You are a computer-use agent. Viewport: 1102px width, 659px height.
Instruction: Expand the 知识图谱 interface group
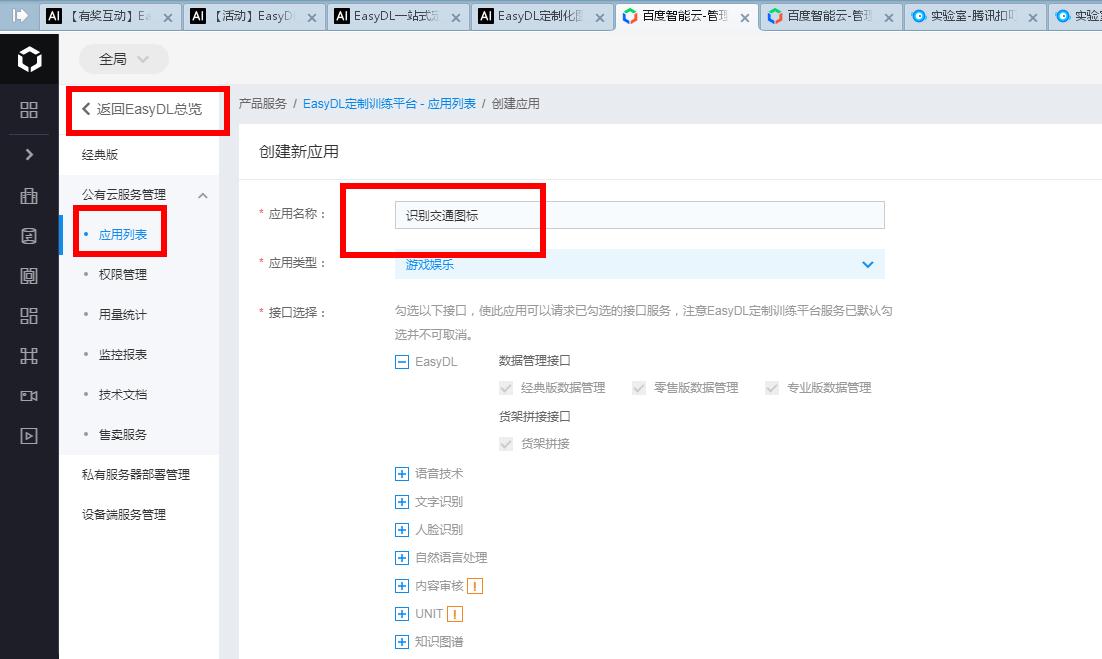(402, 642)
